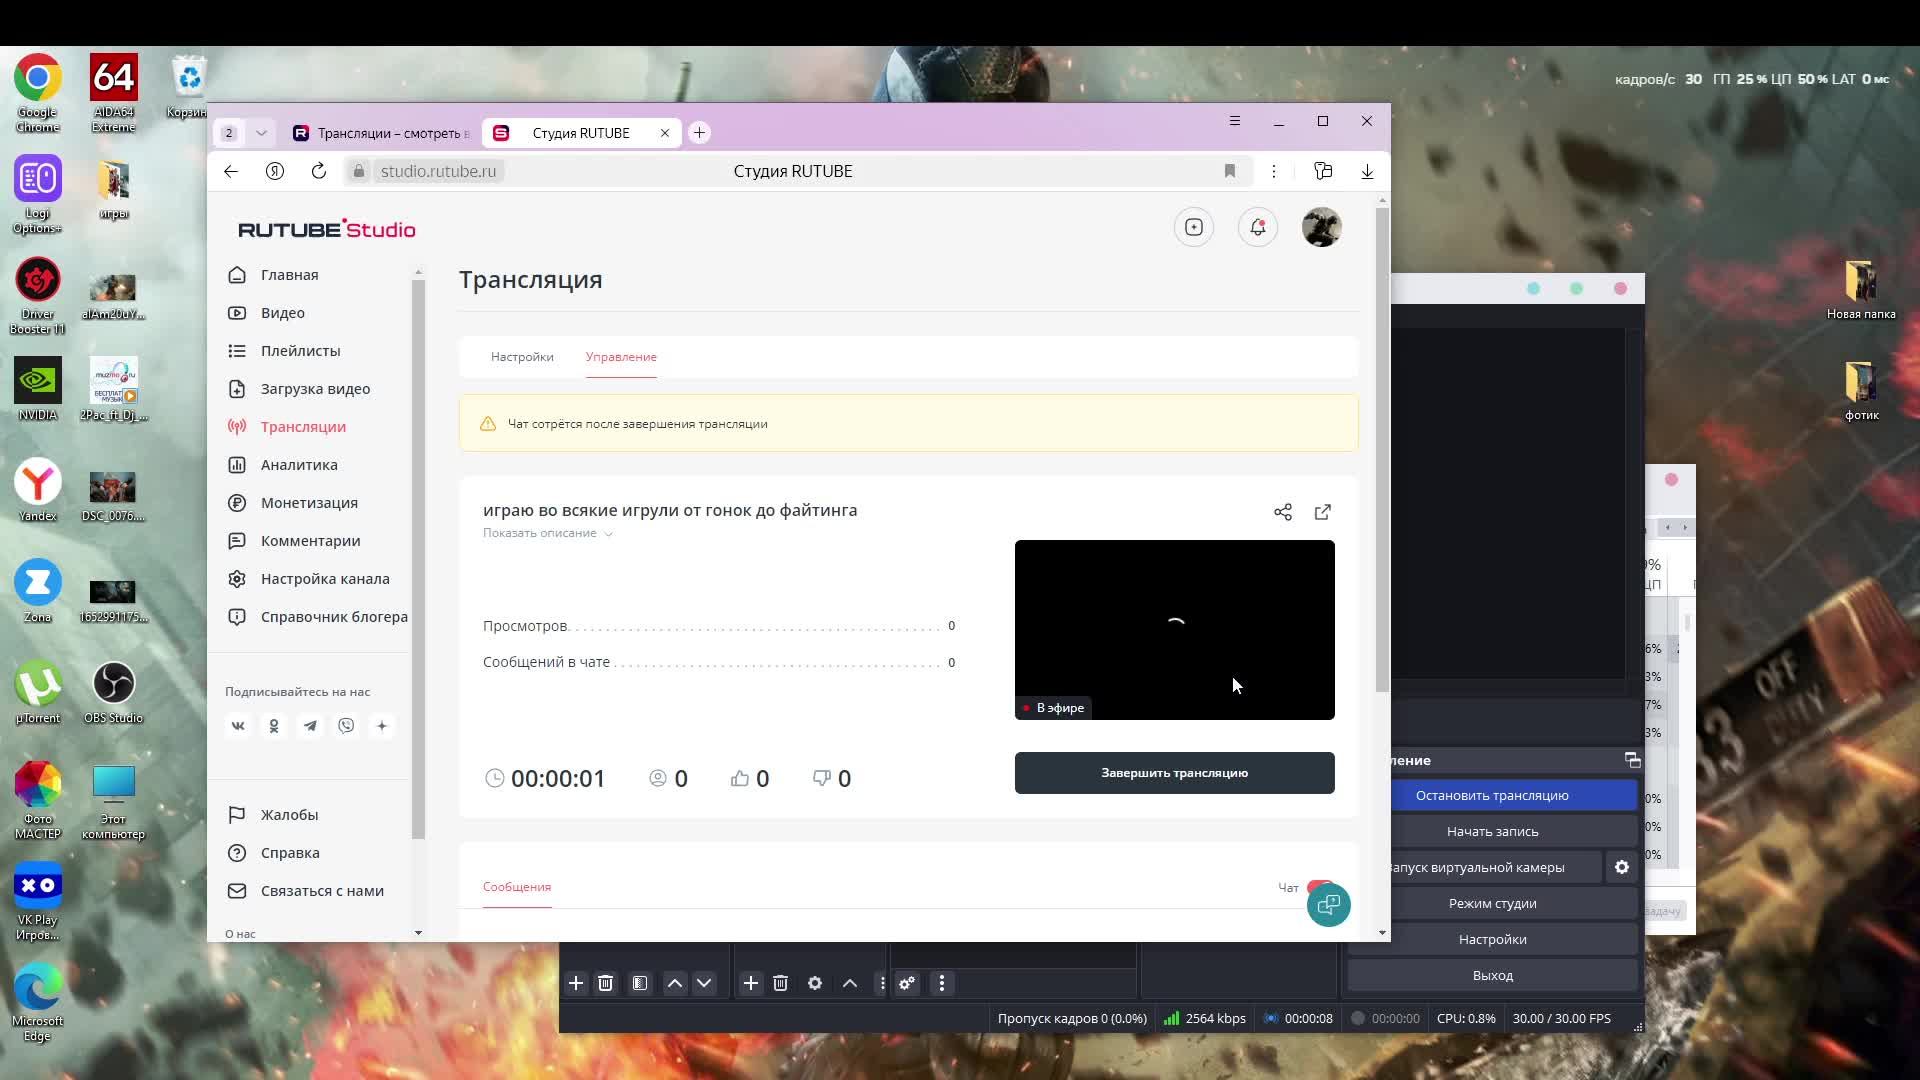Click Завершить трансляцию button
Screen dimensions: 1920x1080
(x=1175, y=773)
